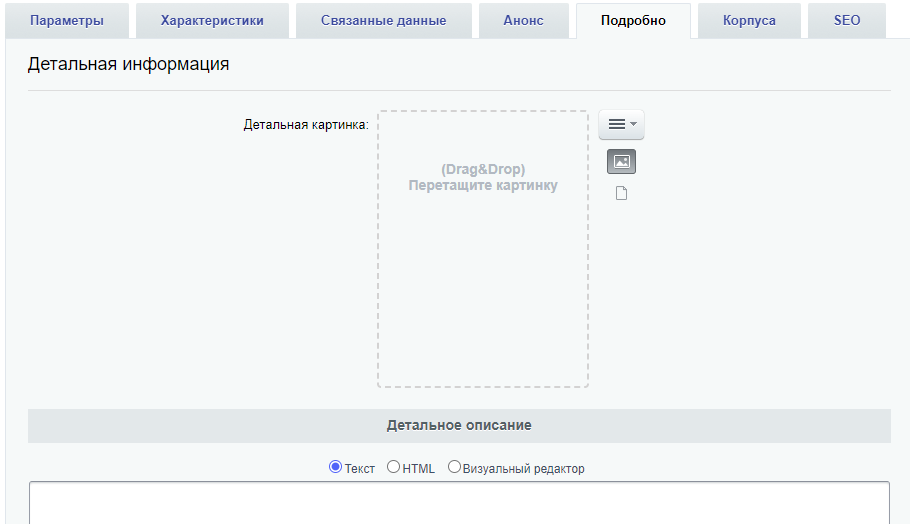Expand the small arrow beside hamburger lines
Image resolution: width=910 pixels, height=524 pixels.
point(633,124)
